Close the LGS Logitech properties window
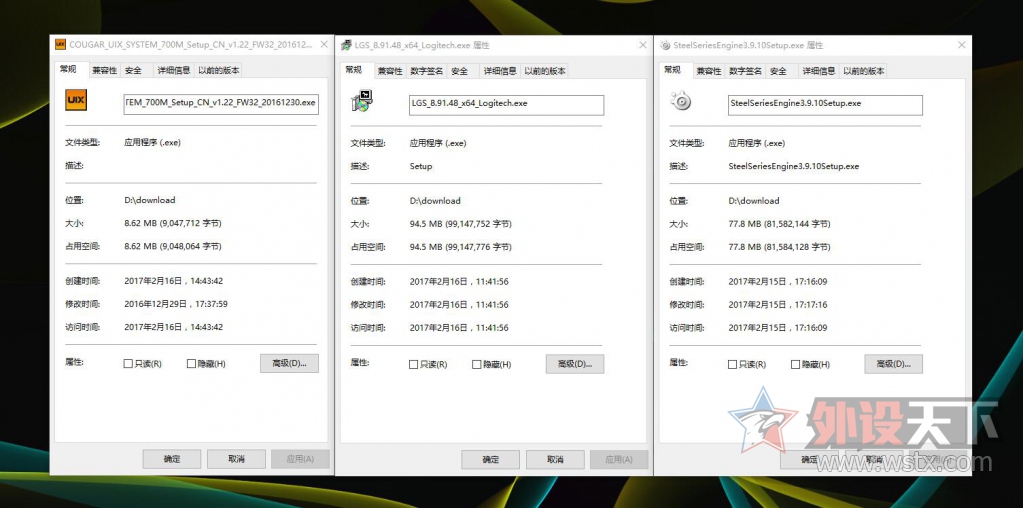This screenshot has width=1023, height=508. click(641, 45)
